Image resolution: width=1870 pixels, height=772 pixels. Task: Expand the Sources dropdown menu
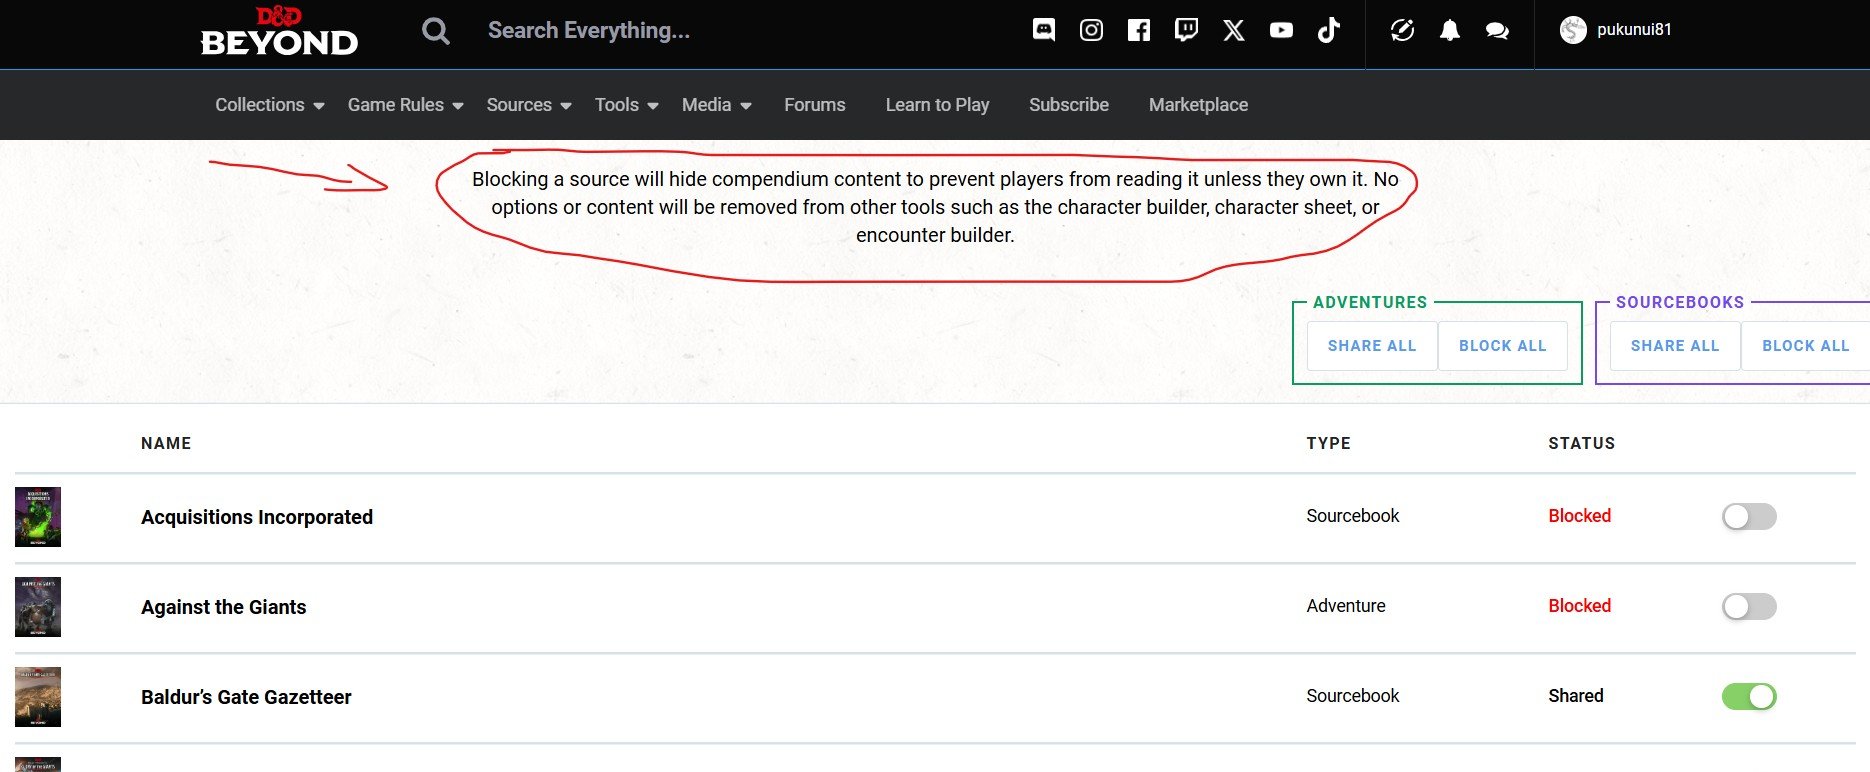tap(529, 105)
